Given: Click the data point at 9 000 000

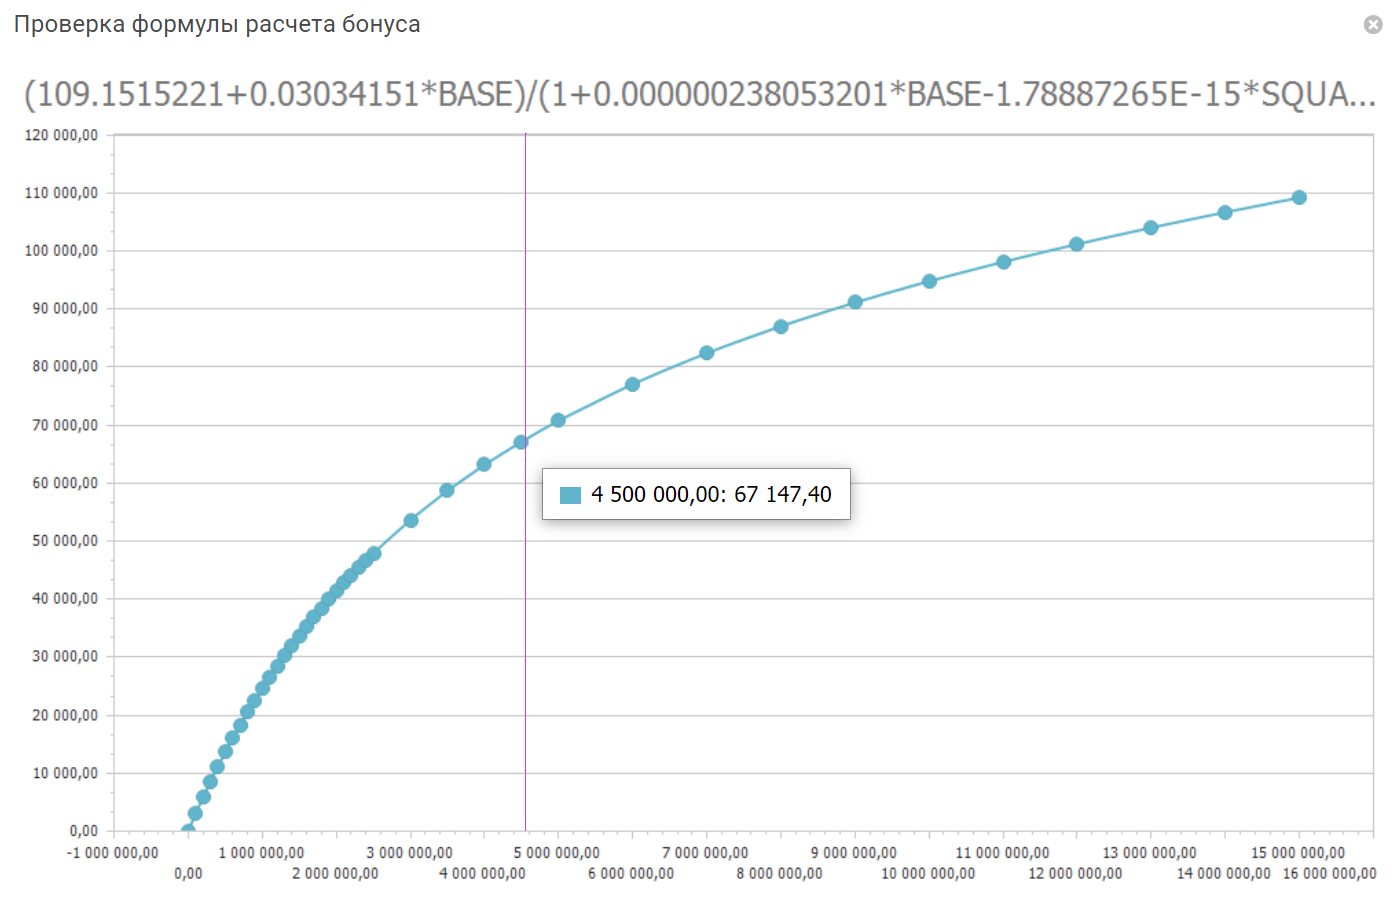Looking at the screenshot, I should click(855, 302).
